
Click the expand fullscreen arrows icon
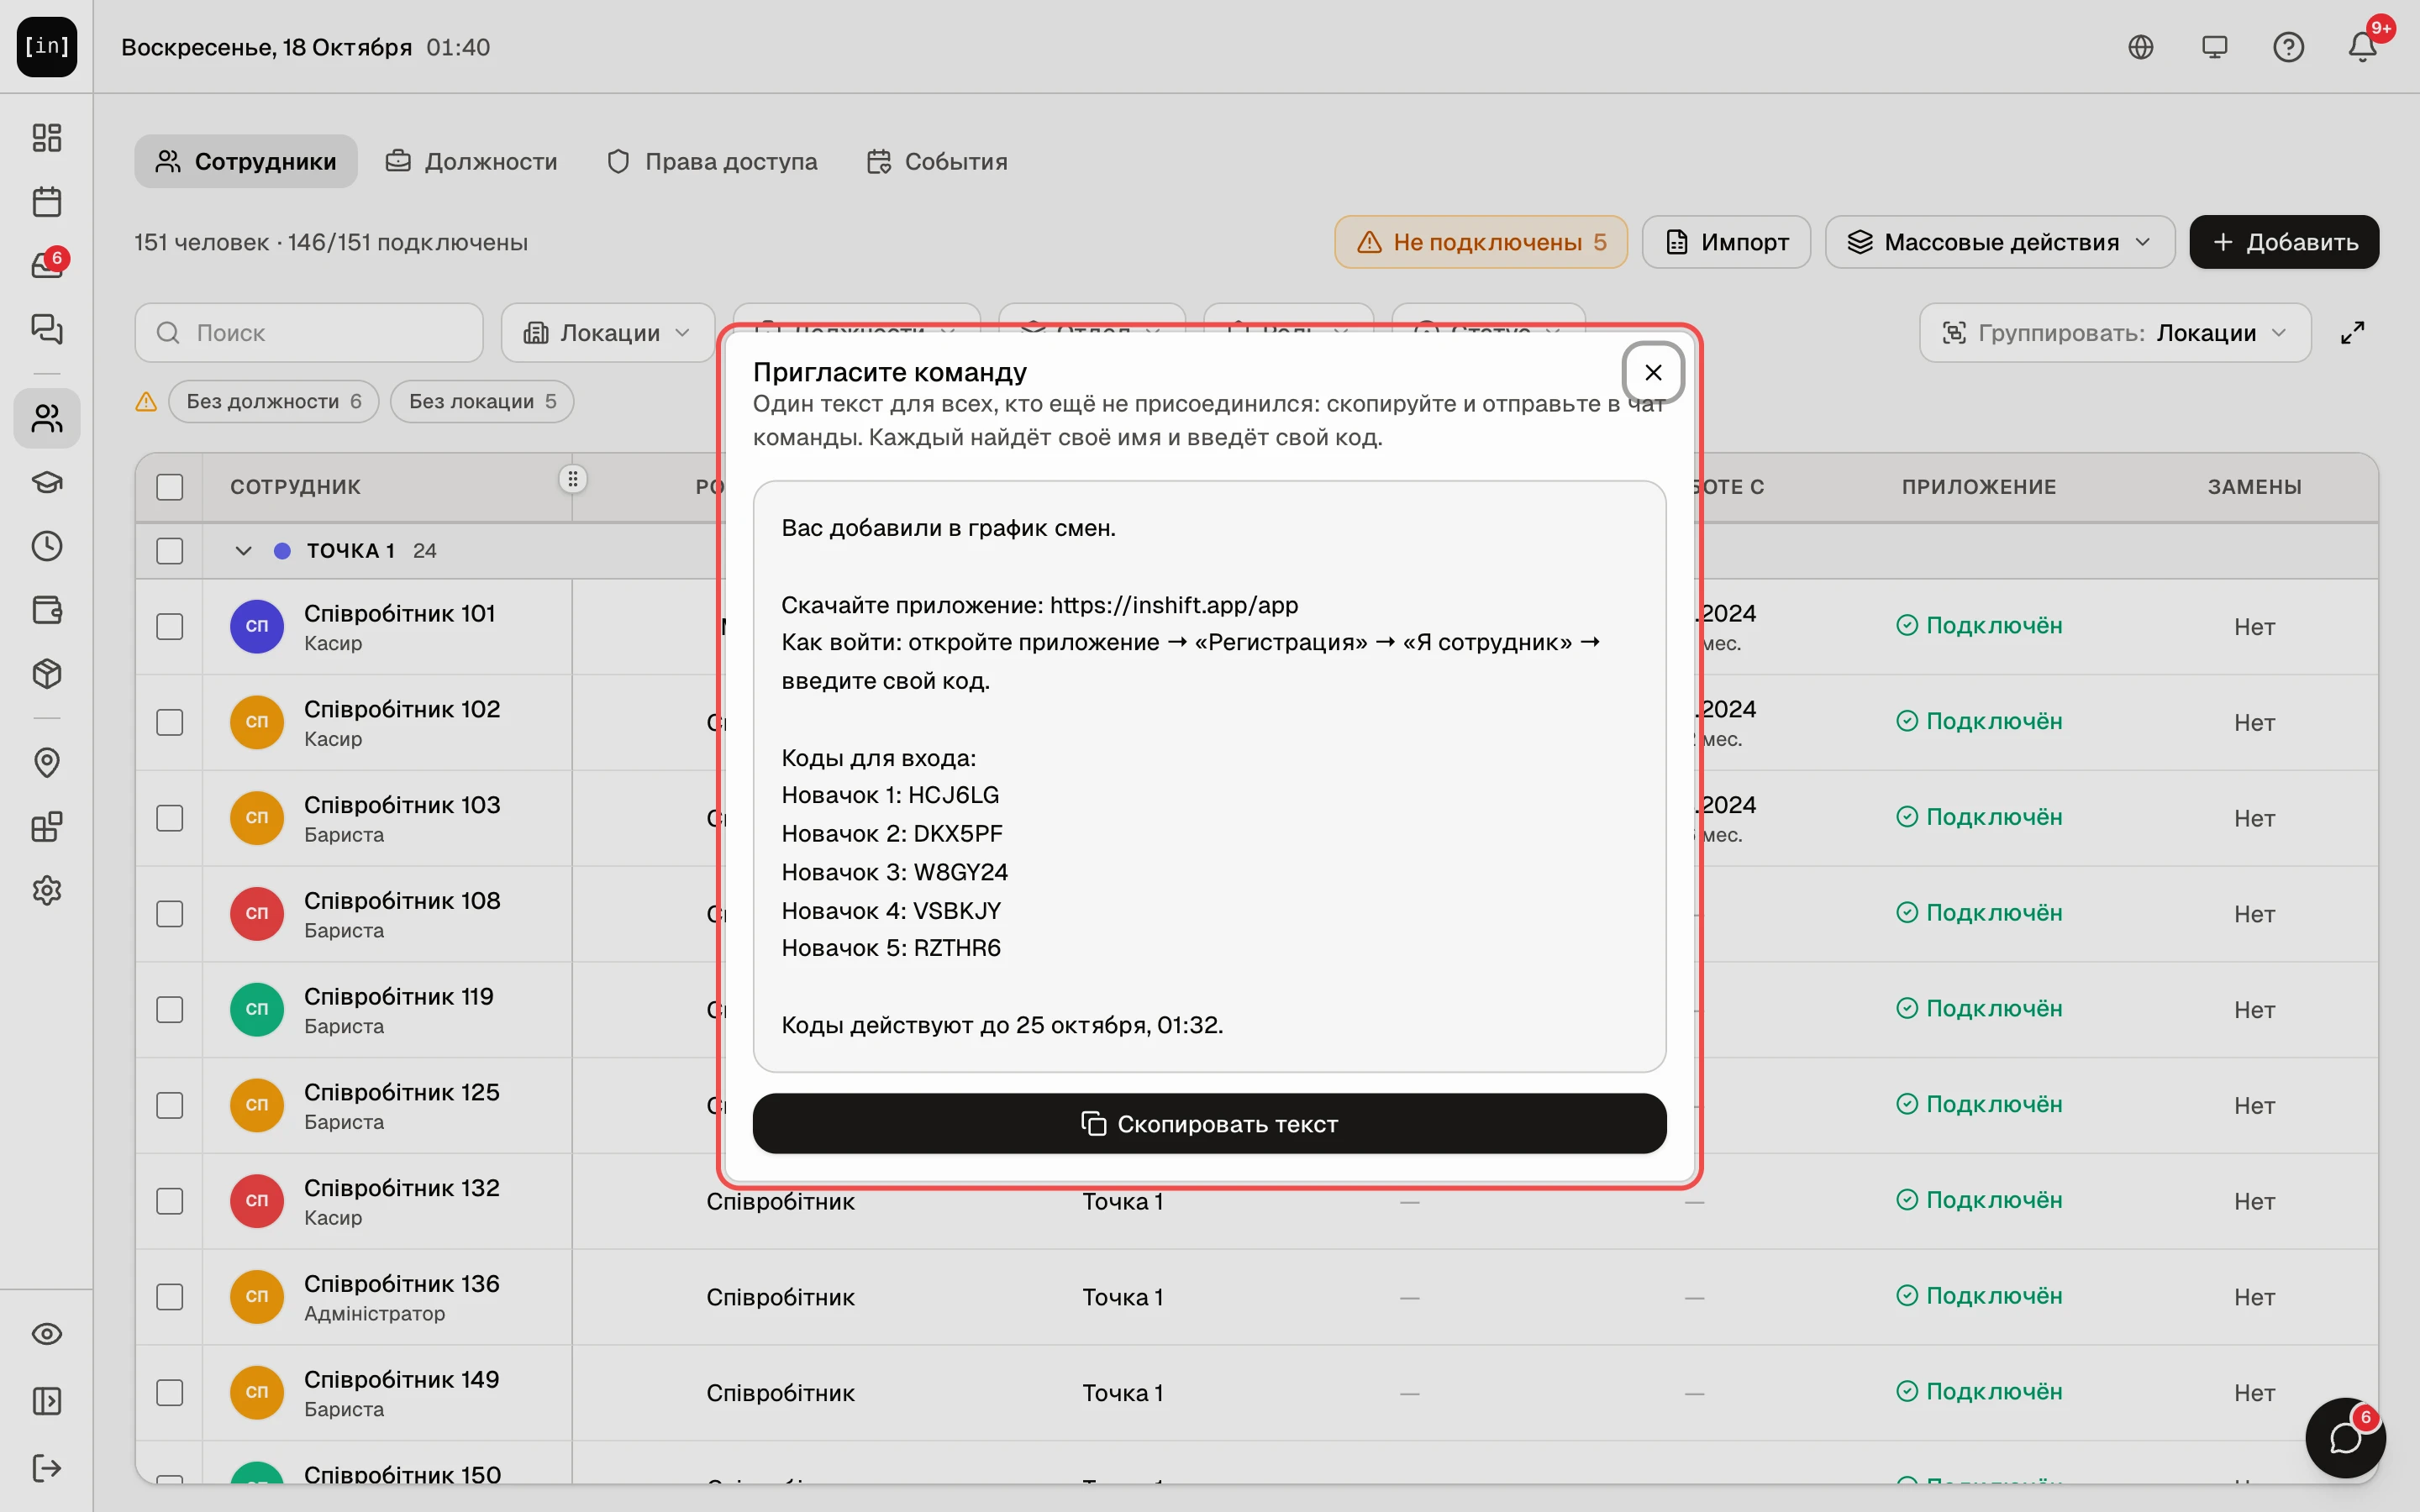tap(2353, 333)
